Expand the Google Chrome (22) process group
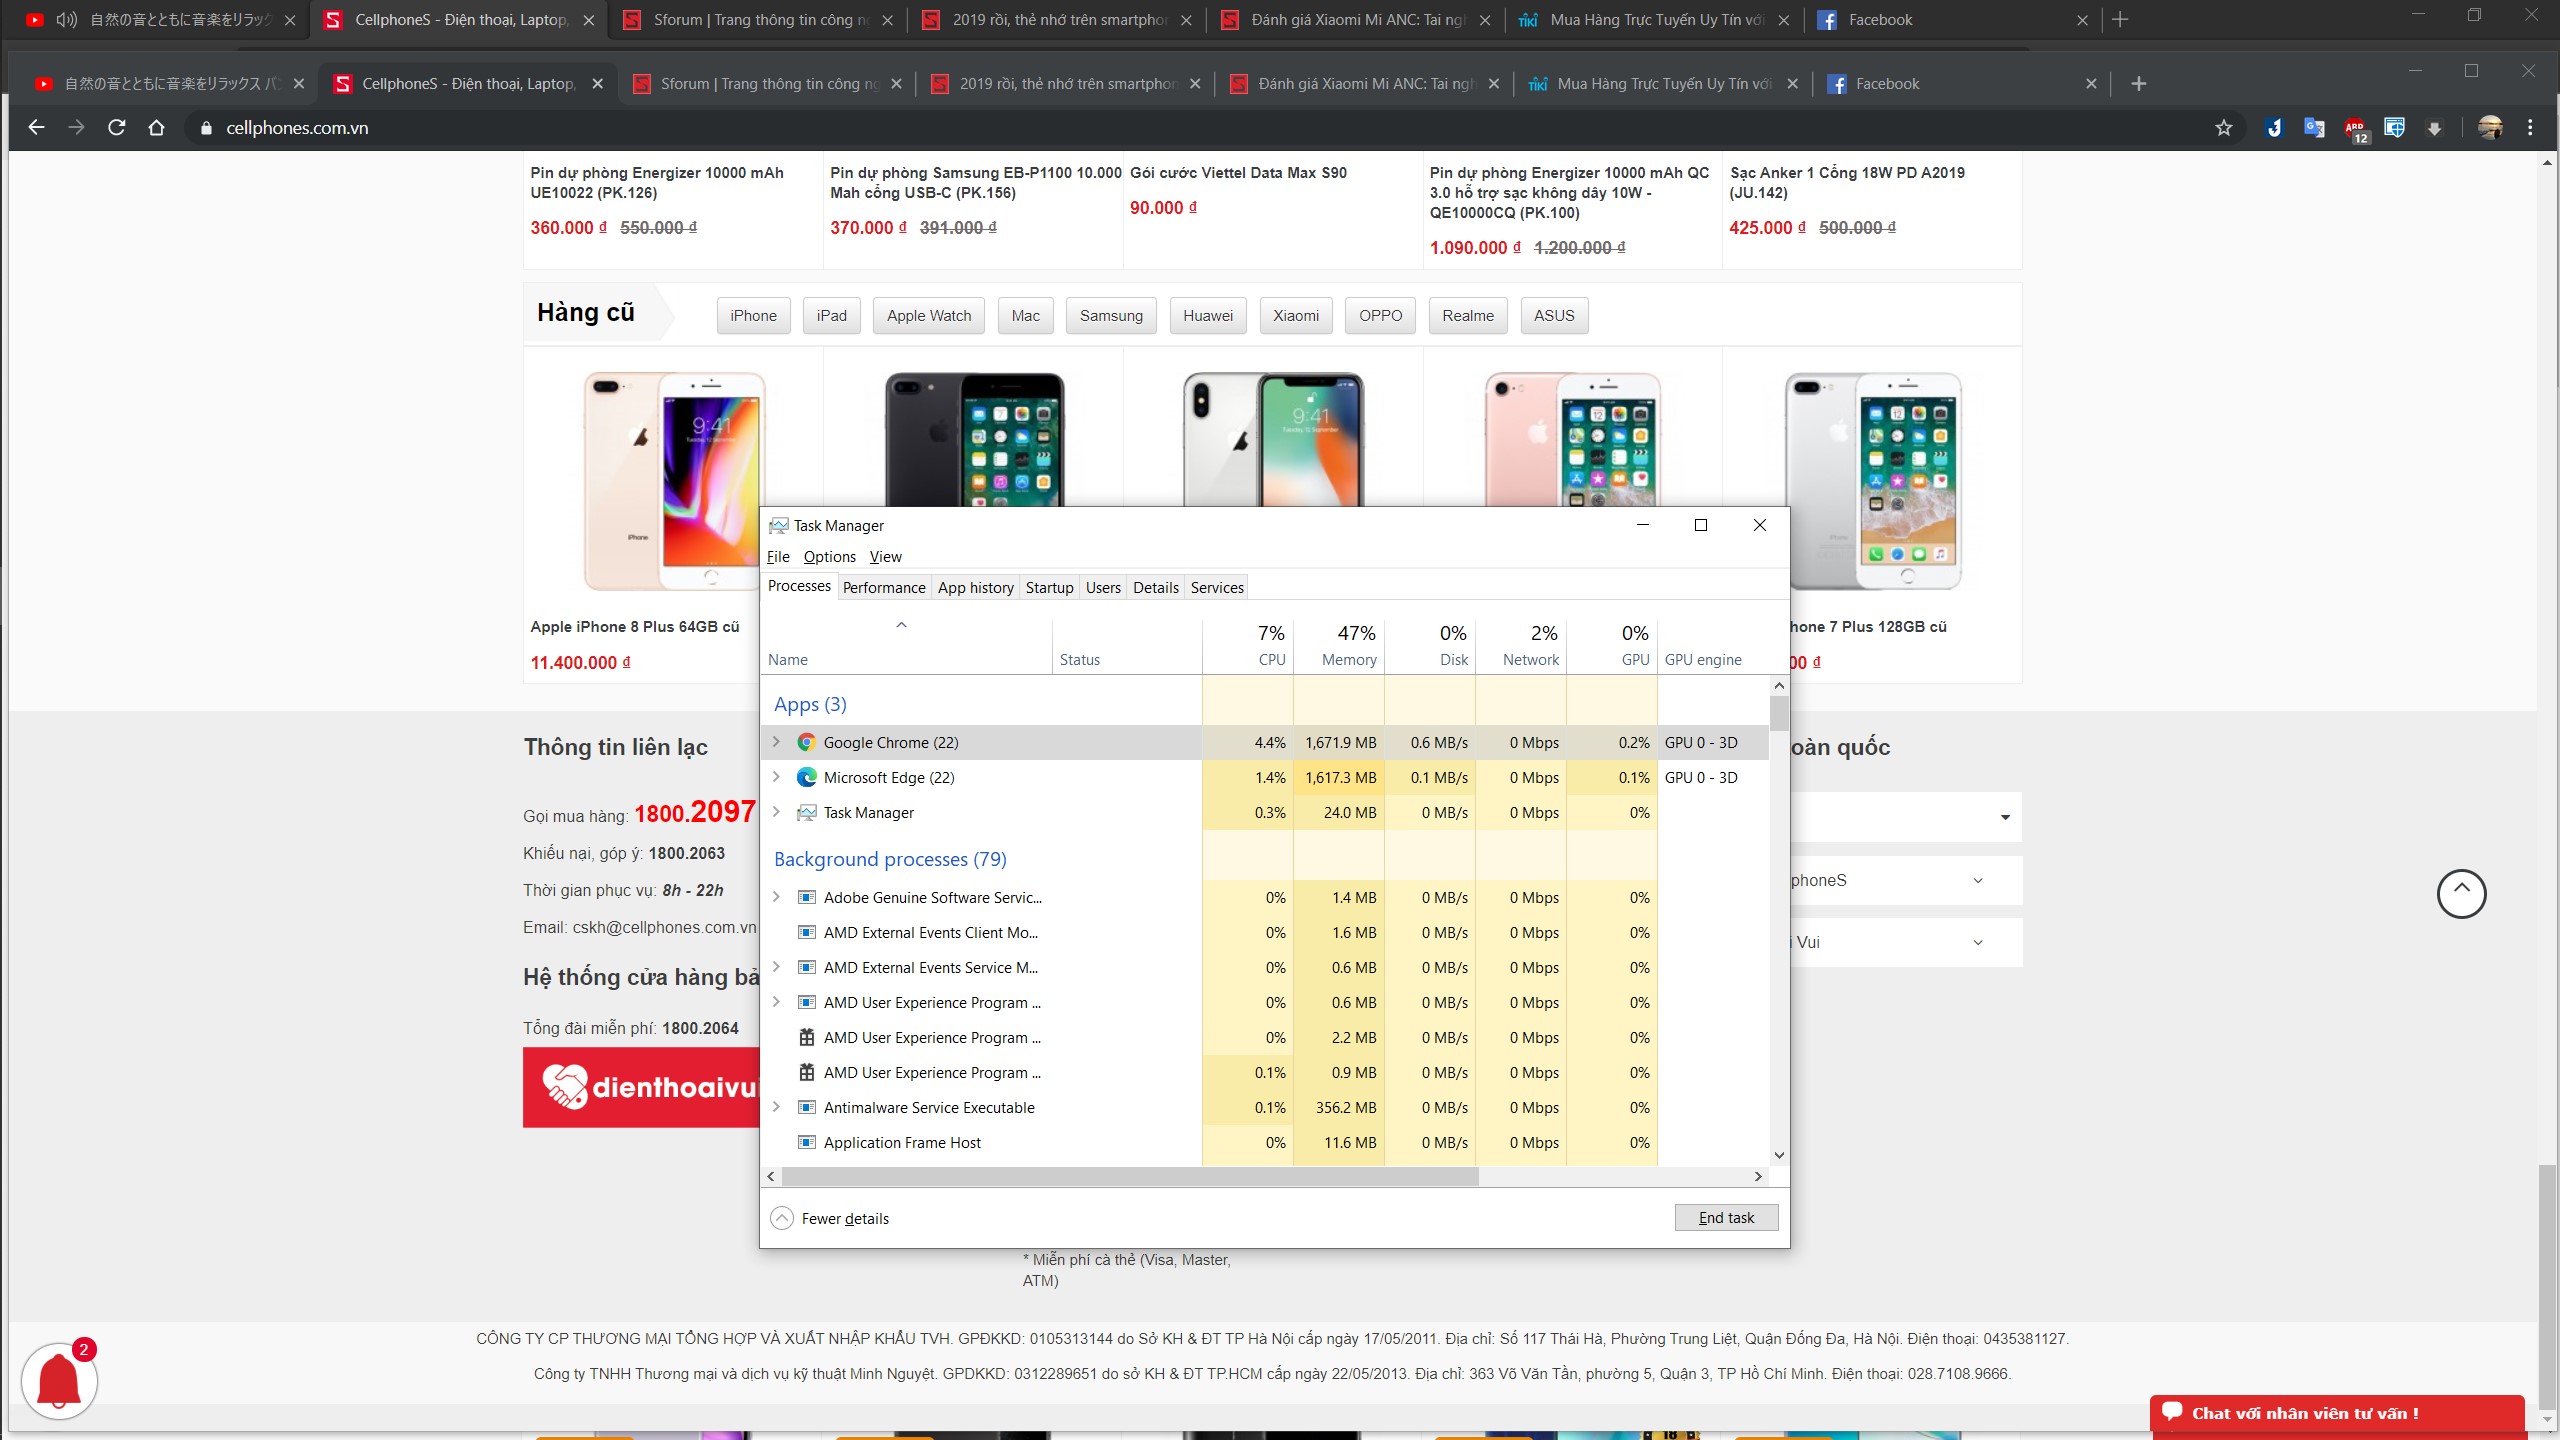The height and width of the screenshot is (1440, 2560). [x=776, y=742]
